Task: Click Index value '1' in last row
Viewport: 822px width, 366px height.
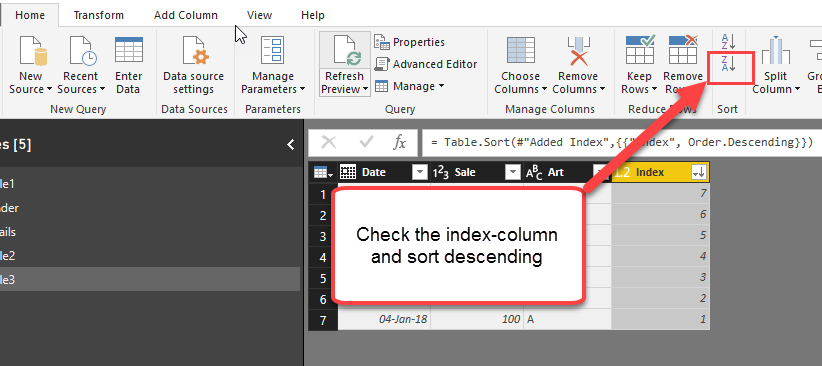Action: point(661,319)
